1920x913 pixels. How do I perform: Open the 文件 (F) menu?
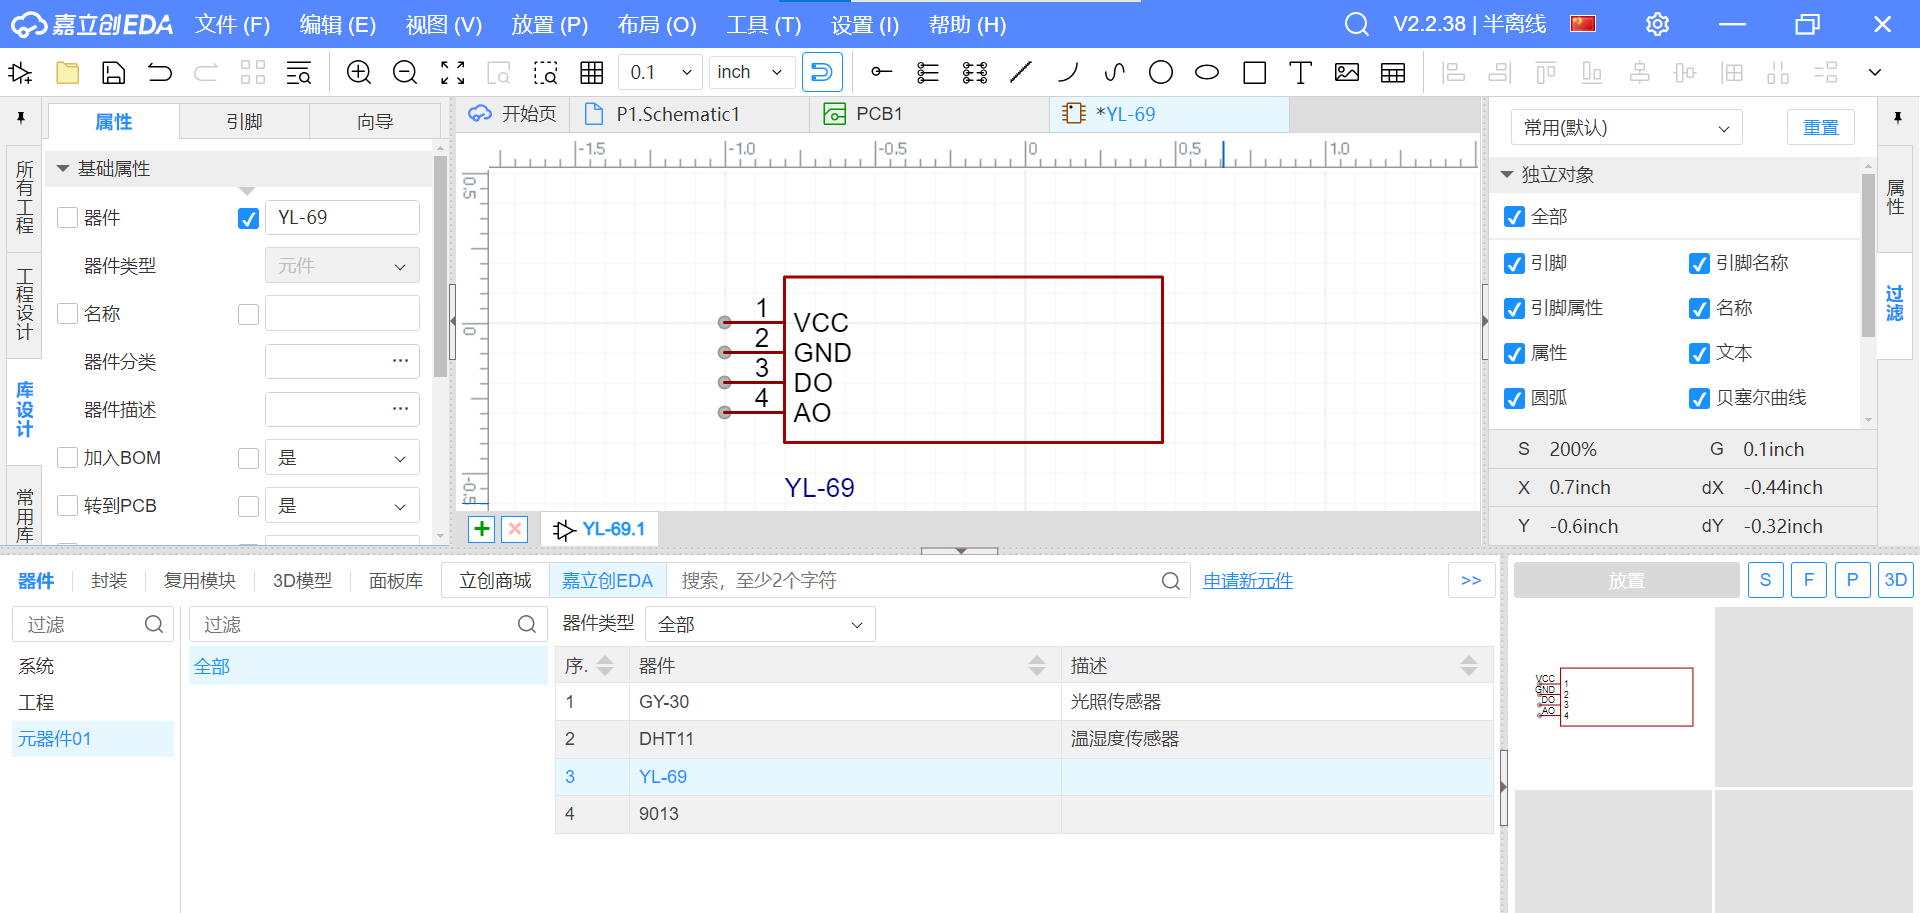(232, 24)
